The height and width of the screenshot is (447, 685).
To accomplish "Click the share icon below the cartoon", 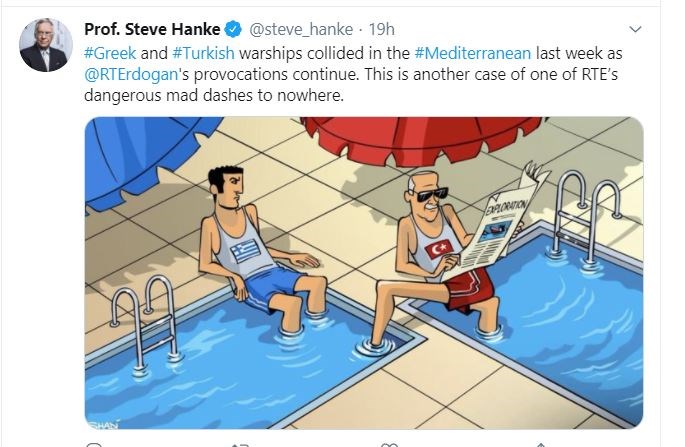I will (540, 444).
